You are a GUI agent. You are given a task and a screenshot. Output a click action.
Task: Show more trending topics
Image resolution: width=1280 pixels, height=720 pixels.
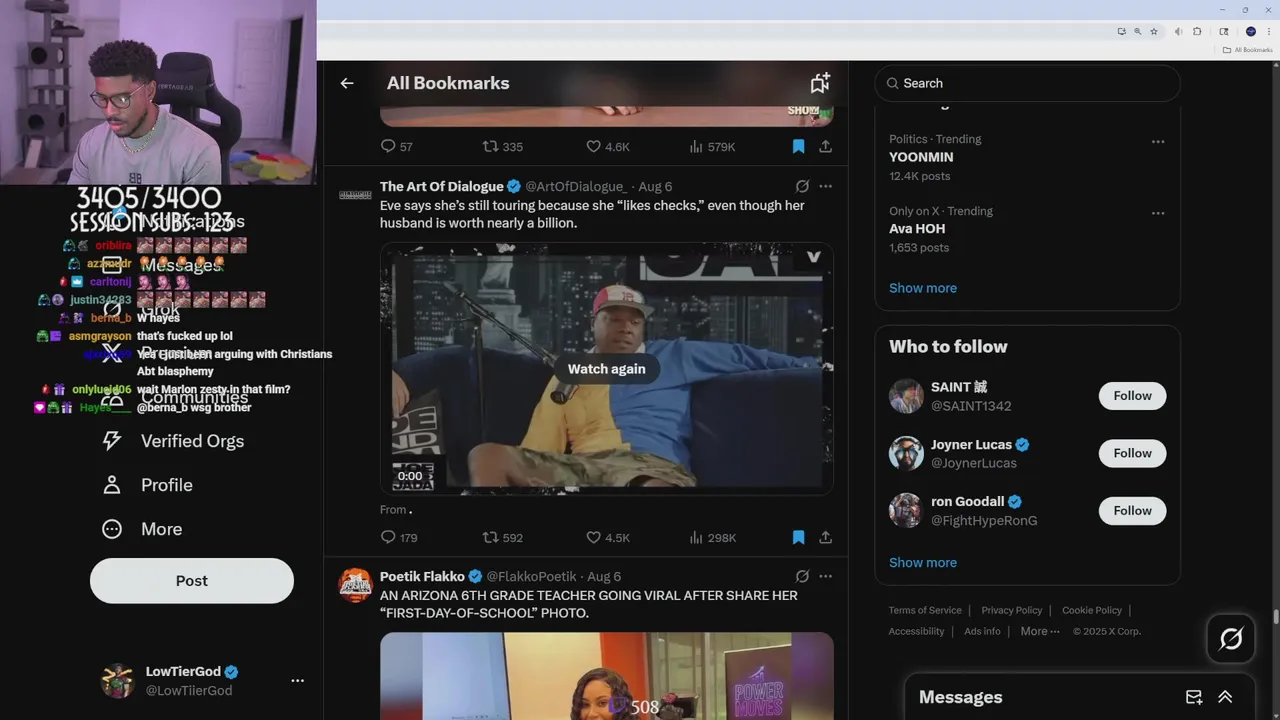923,288
